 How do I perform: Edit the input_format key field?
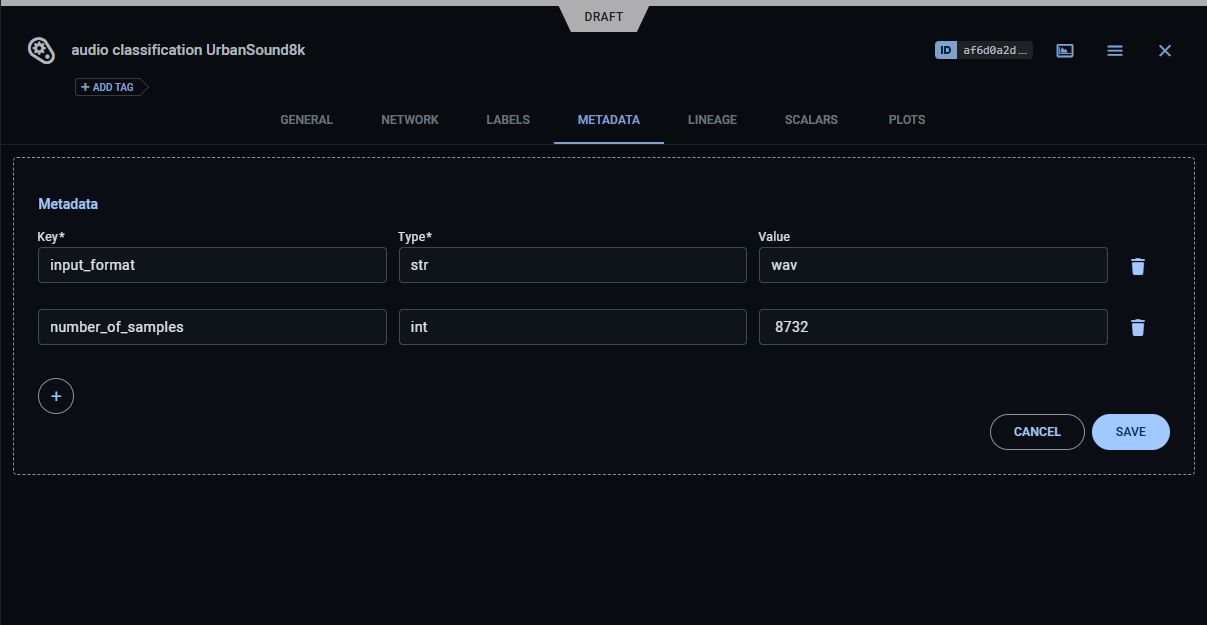point(212,265)
